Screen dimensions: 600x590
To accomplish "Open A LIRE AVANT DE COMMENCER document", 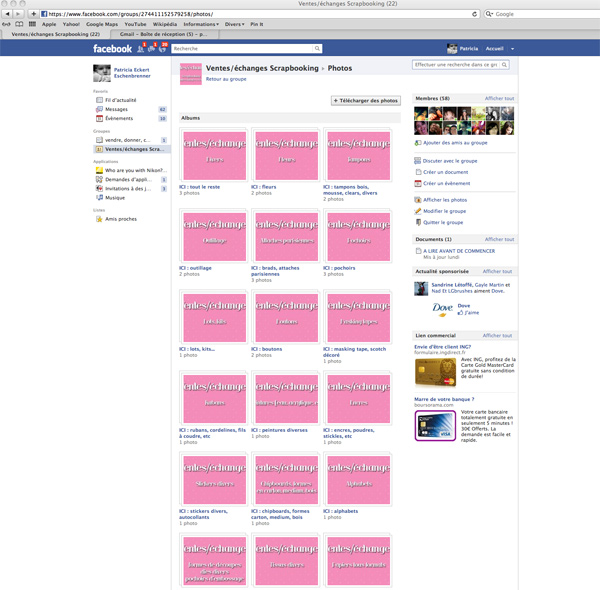I will (459, 251).
